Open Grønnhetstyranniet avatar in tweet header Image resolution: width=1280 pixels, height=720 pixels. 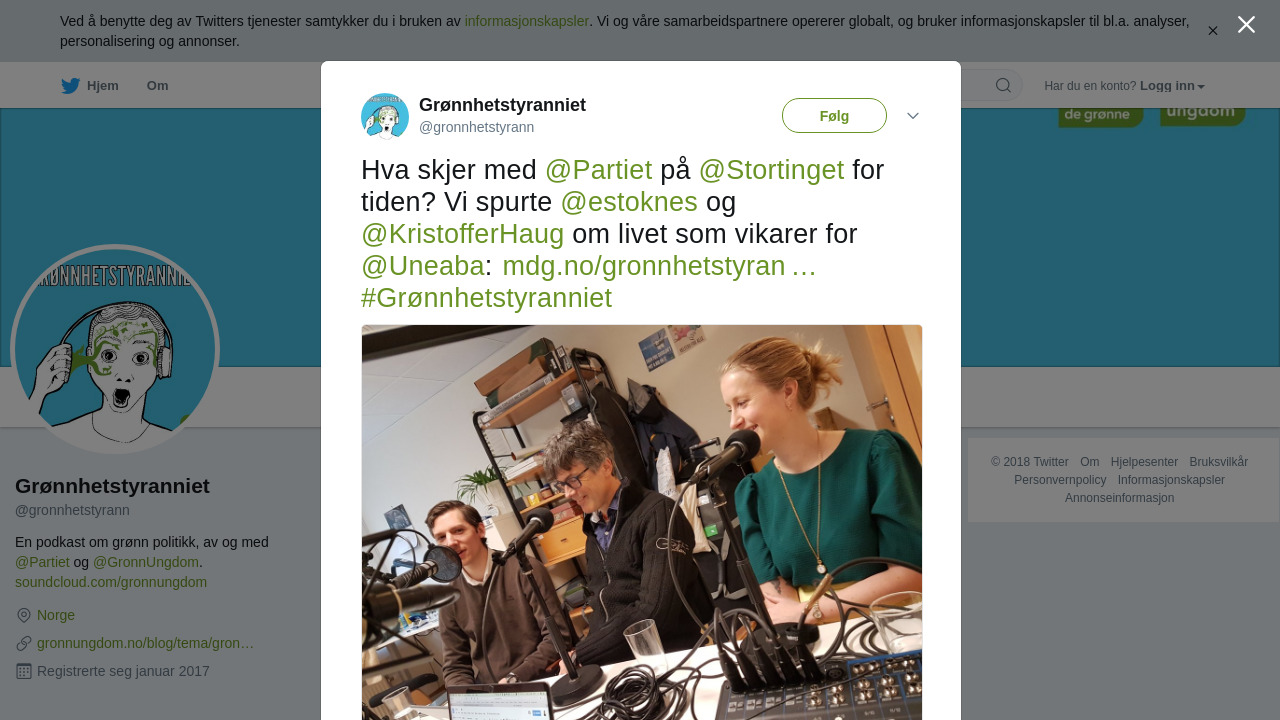click(385, 116)
